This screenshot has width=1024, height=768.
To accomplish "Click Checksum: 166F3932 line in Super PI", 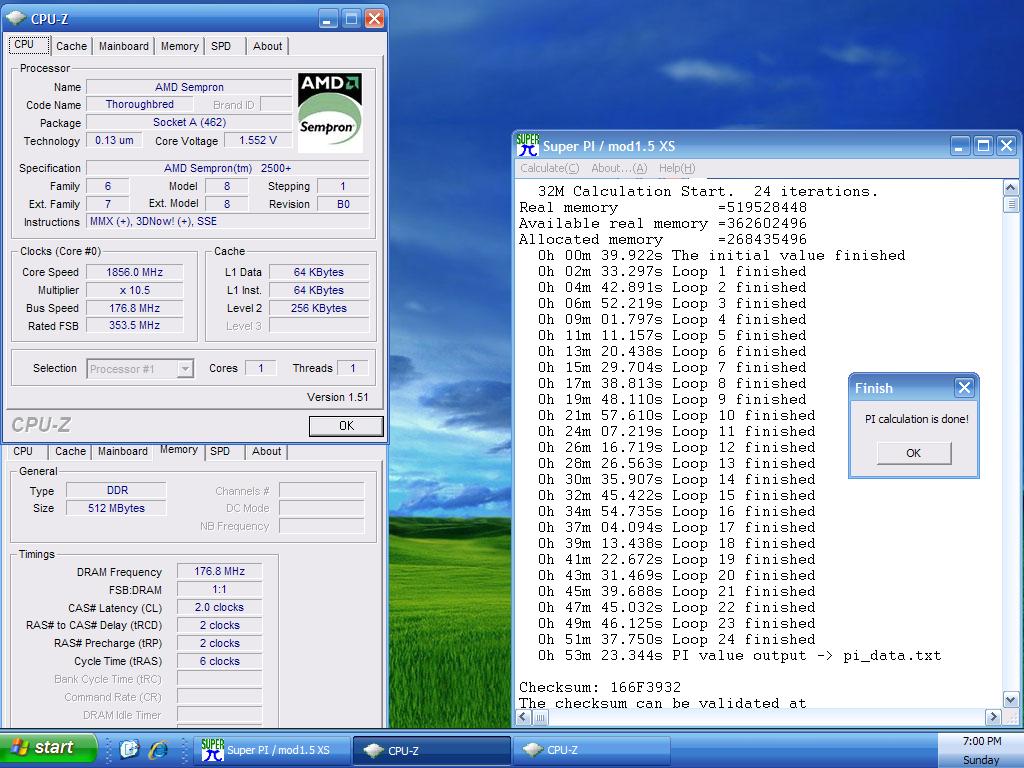I will point(600,687).
